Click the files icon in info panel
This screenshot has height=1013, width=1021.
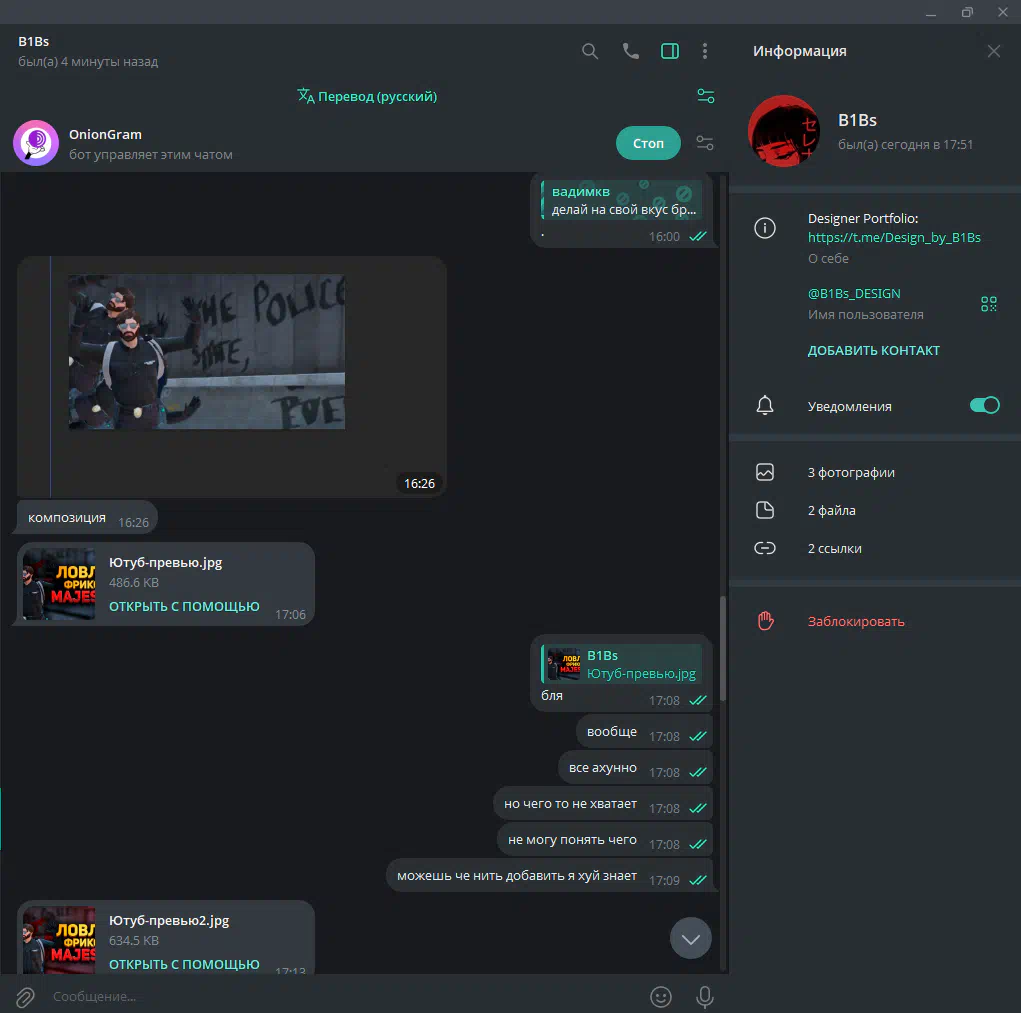764,510
